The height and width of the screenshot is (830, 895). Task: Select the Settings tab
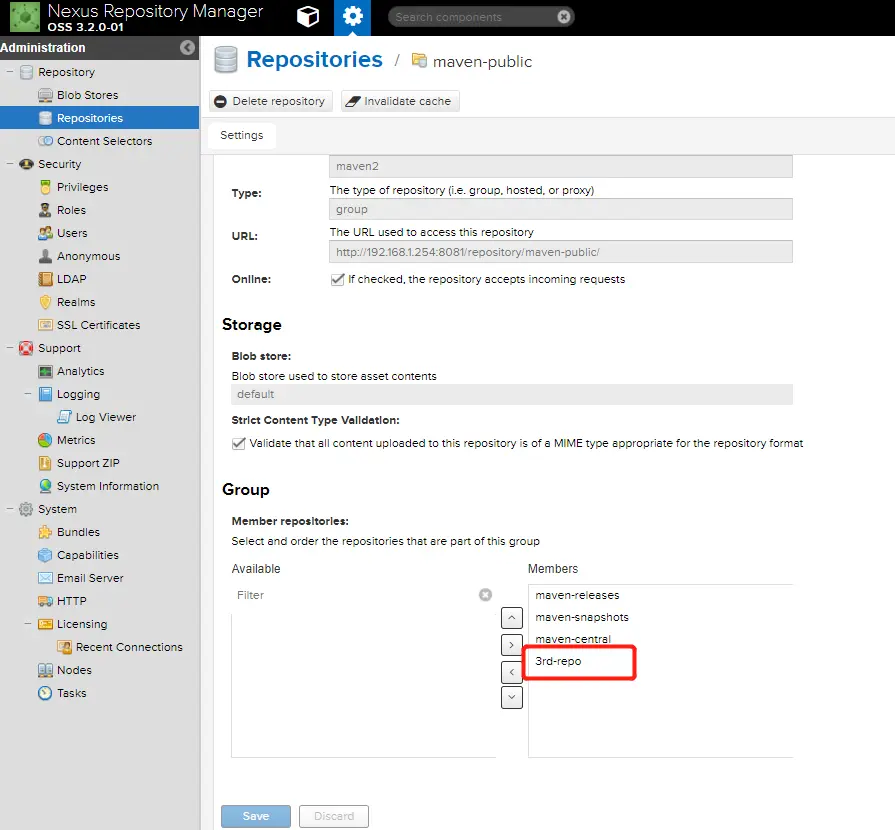[242, 135]
